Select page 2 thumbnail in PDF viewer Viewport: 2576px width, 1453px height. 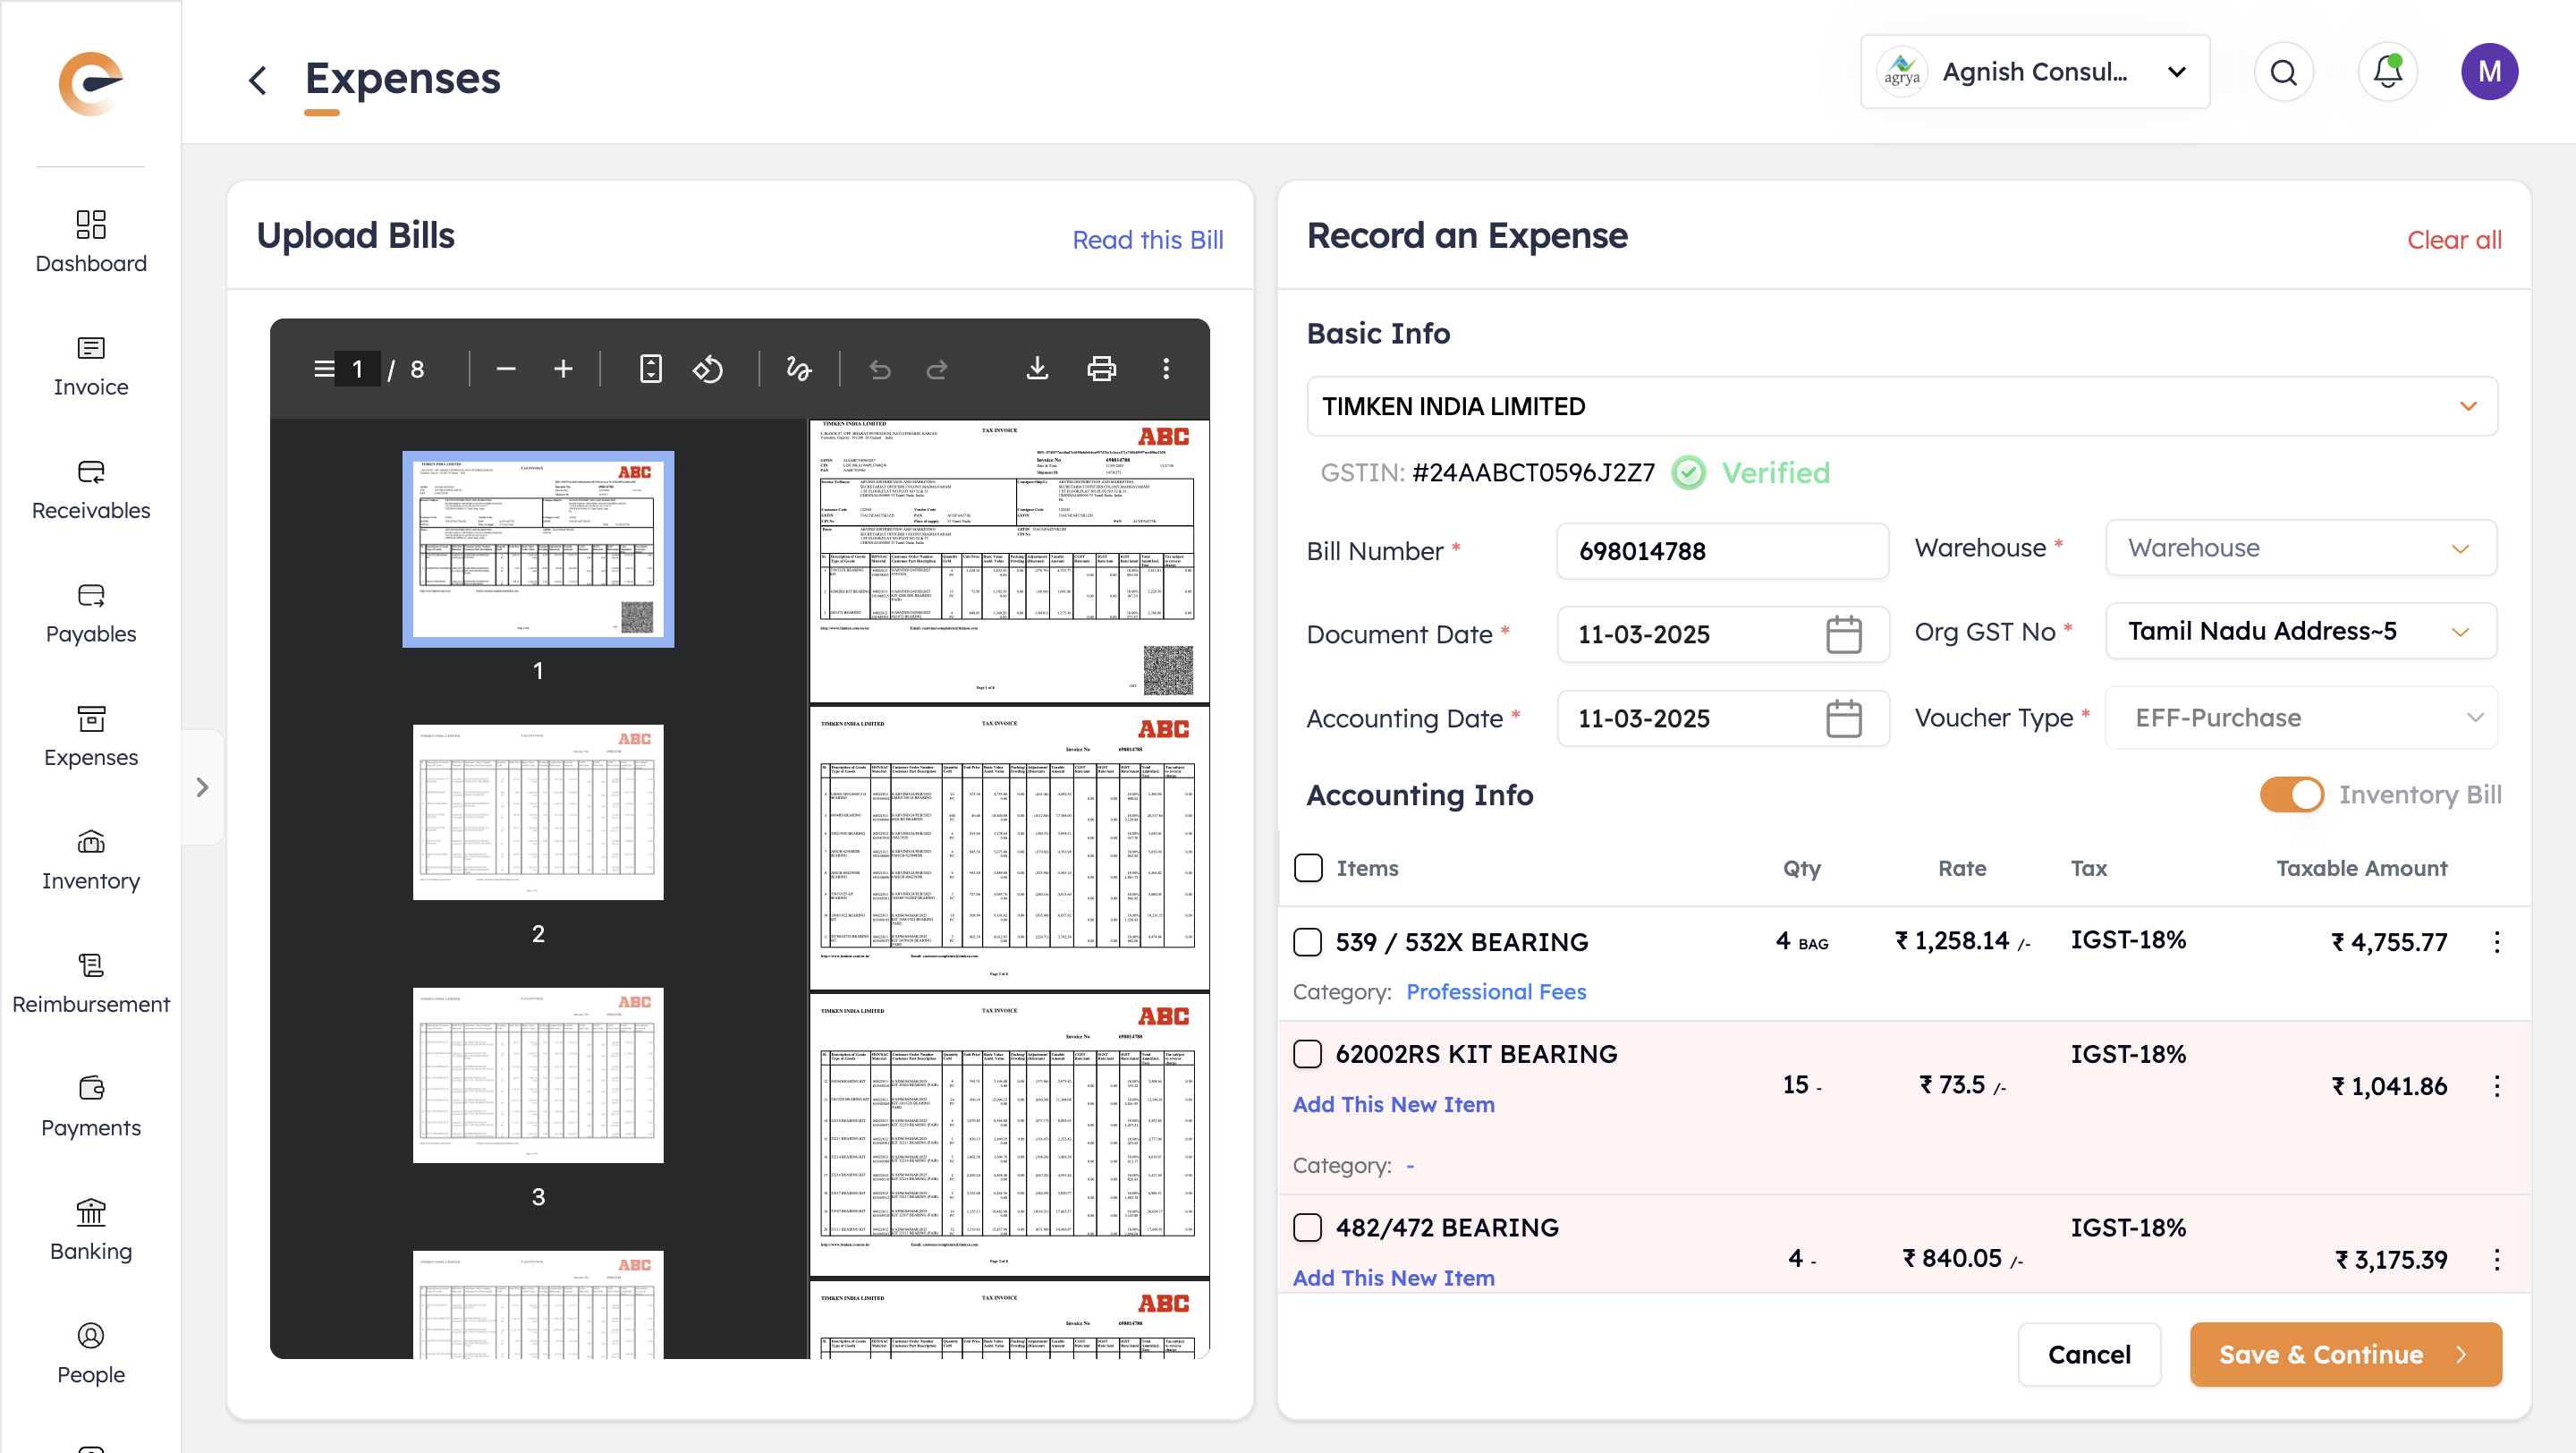[538, 812]
